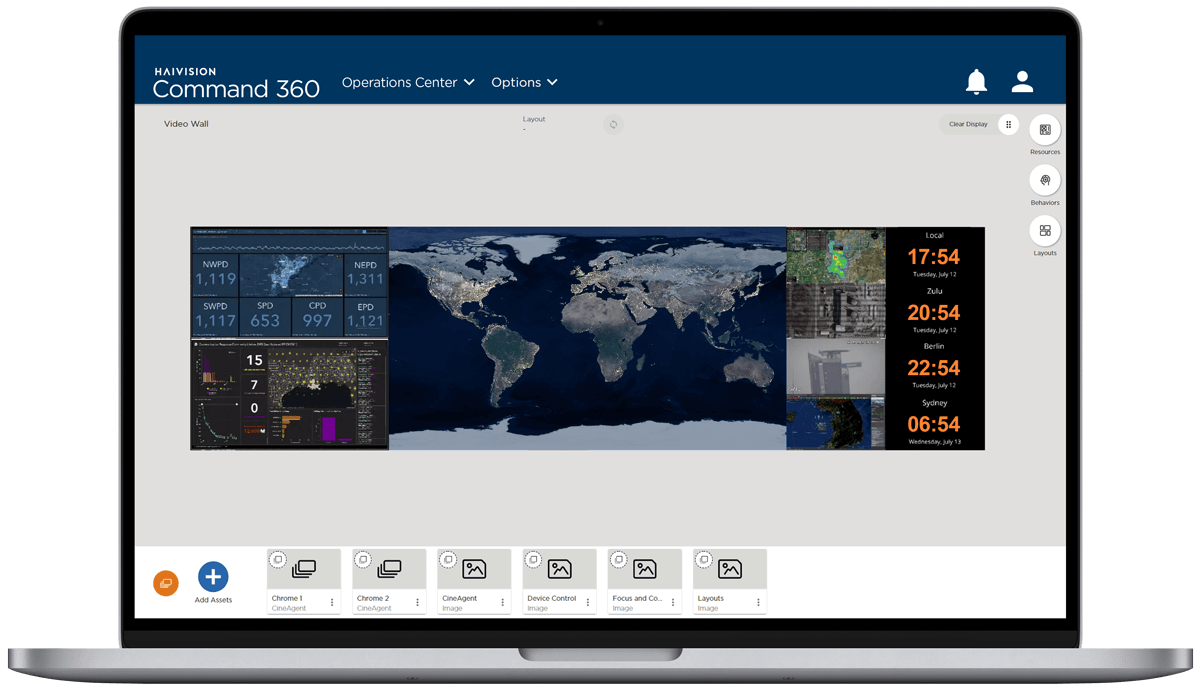Click the layout refresh icon
The image size is (1200, 692).
[614, 124]
